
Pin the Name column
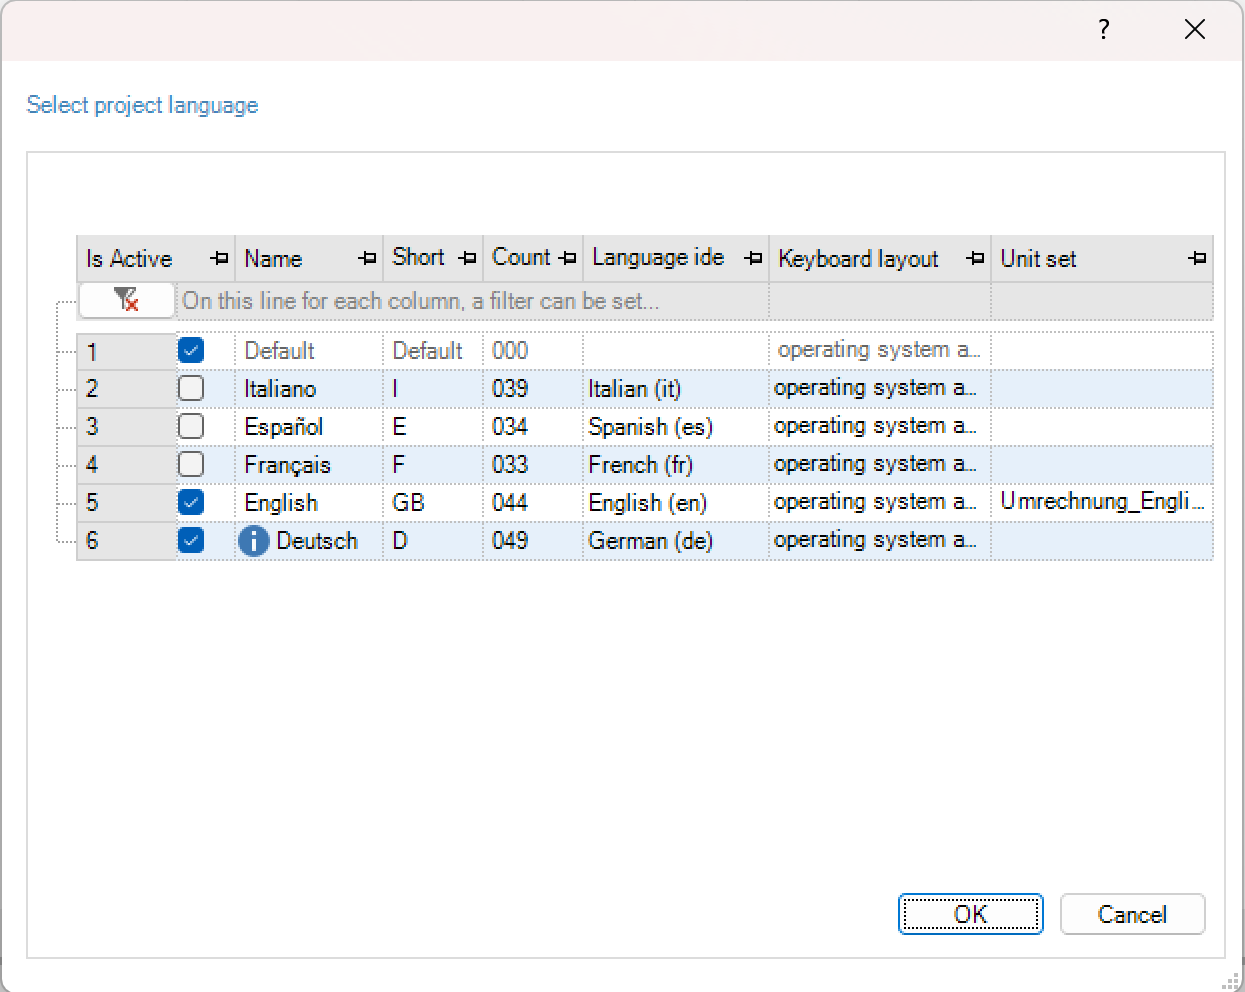[367, 259]
